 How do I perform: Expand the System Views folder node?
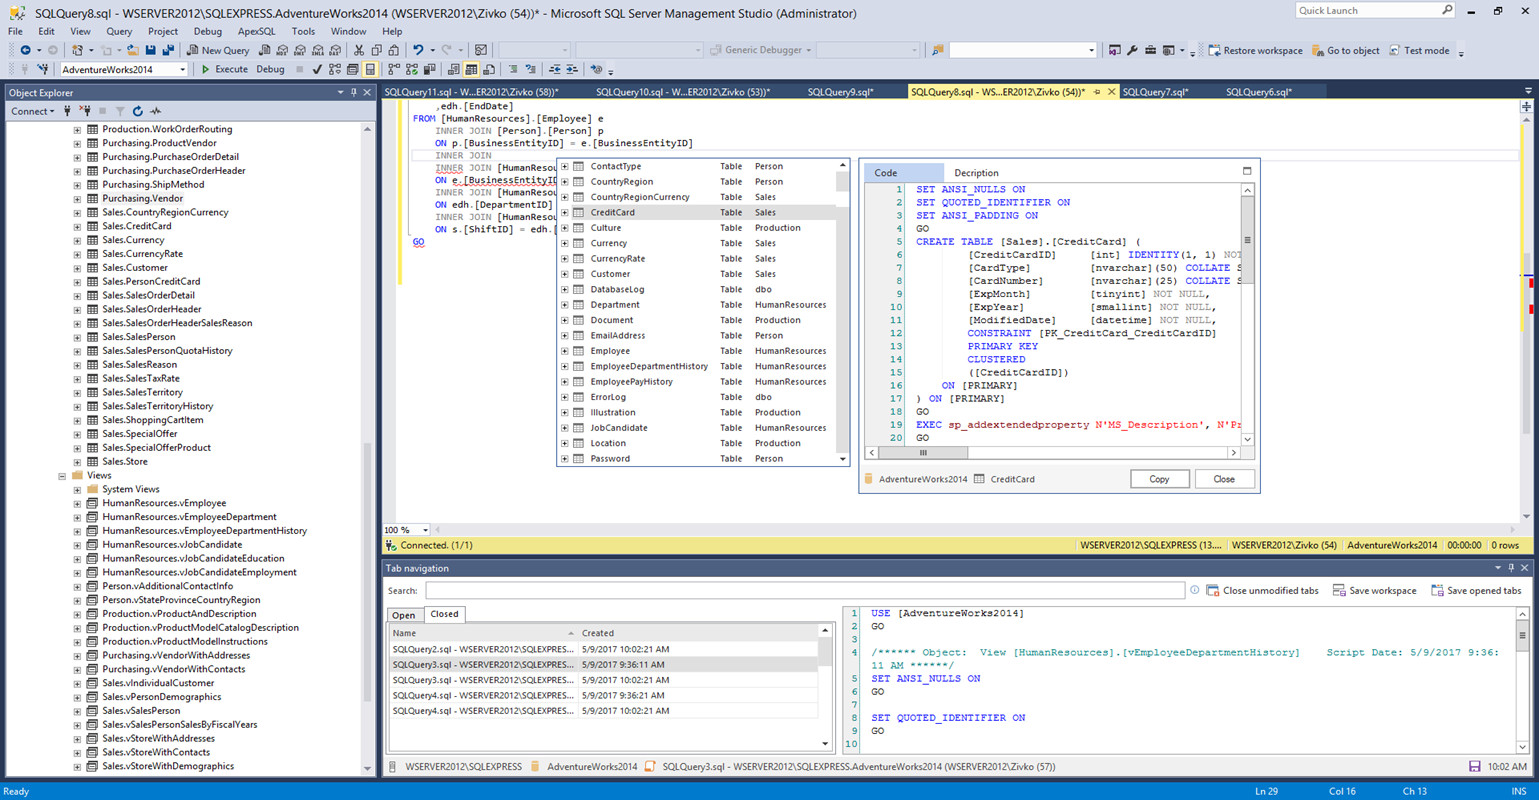coord(77,490)
